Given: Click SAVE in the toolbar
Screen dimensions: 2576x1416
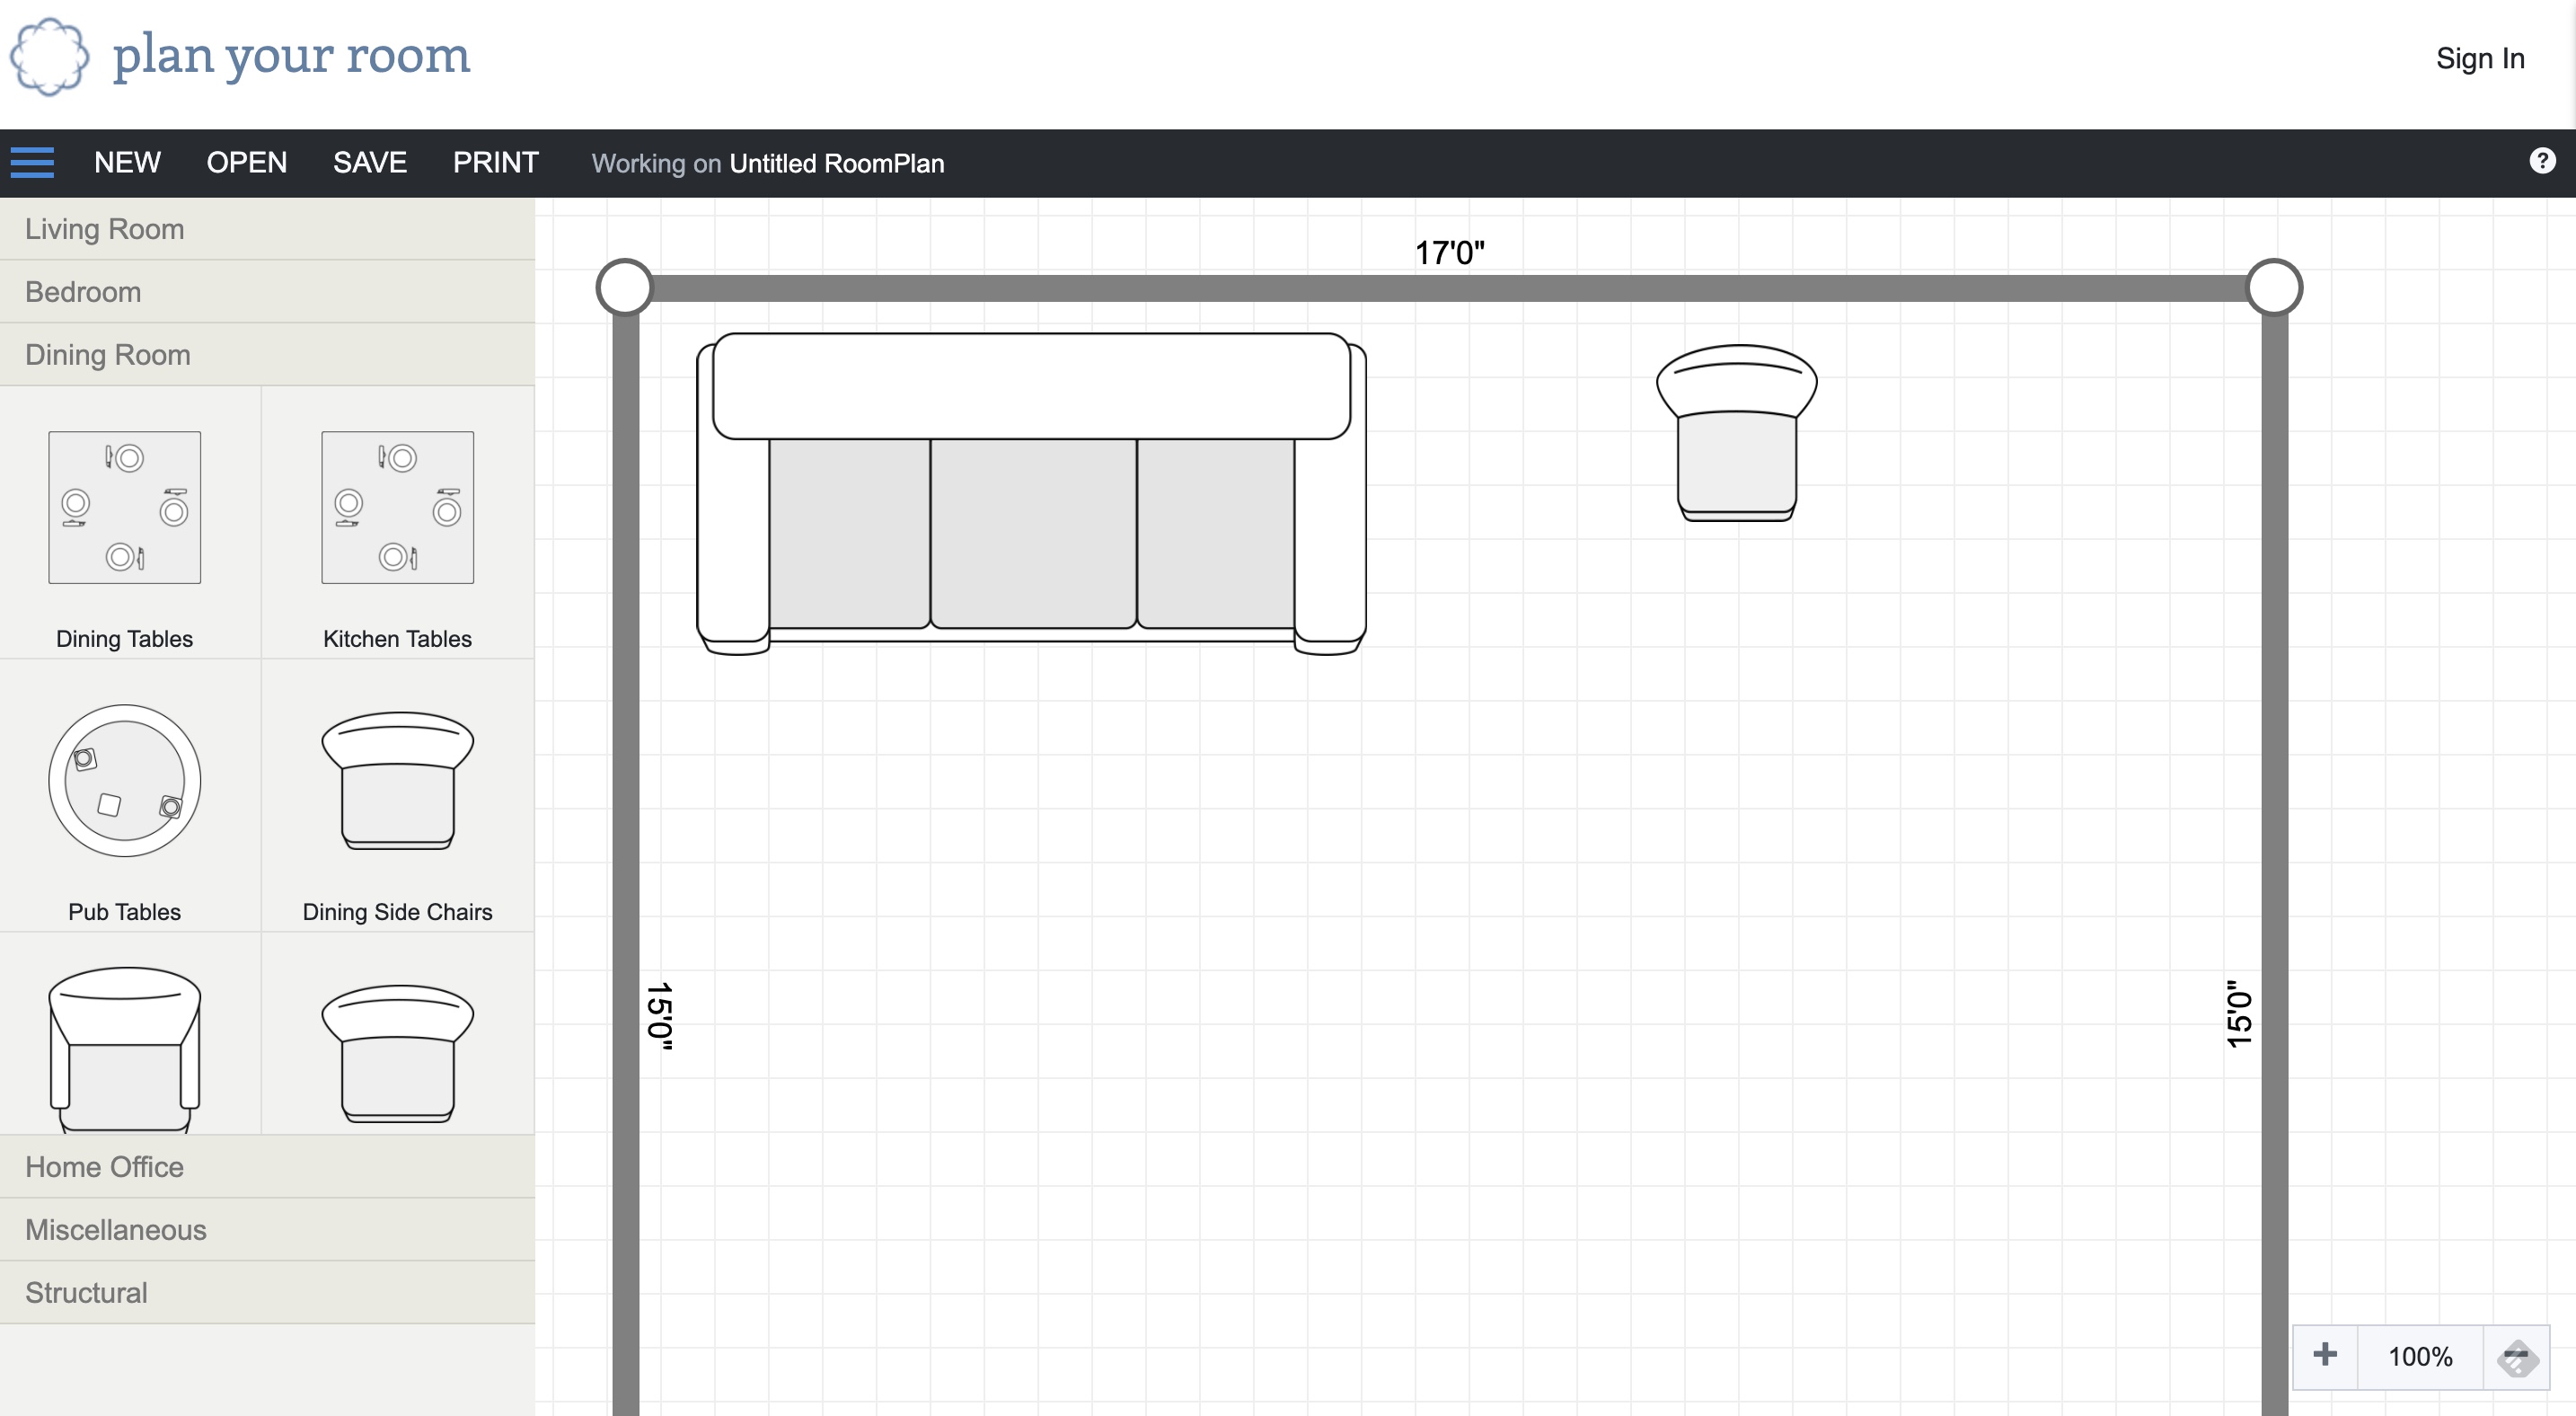Looking at the screenshot, I should [x=369, y=162].
